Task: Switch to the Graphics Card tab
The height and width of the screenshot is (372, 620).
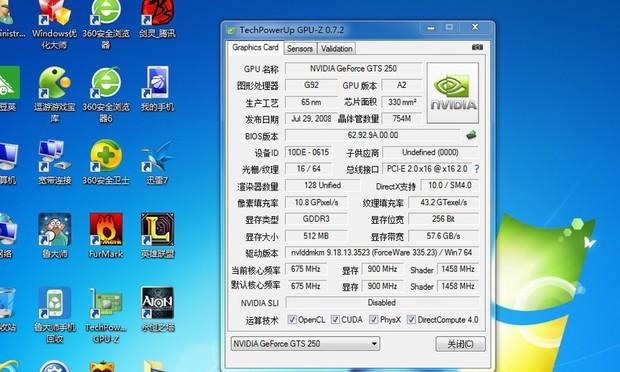Action: pyautogui.click(x=255, y=47)
